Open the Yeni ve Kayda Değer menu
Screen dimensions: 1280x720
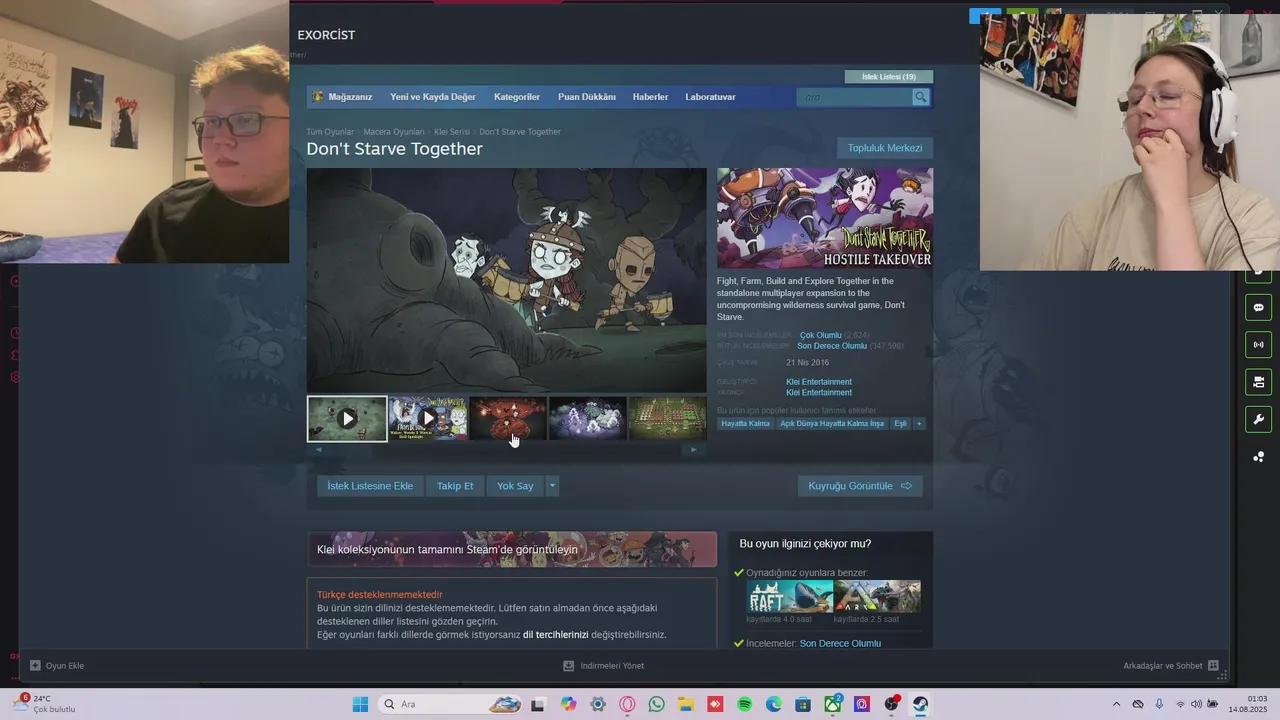pyautogui.click(x=433, y=97)
